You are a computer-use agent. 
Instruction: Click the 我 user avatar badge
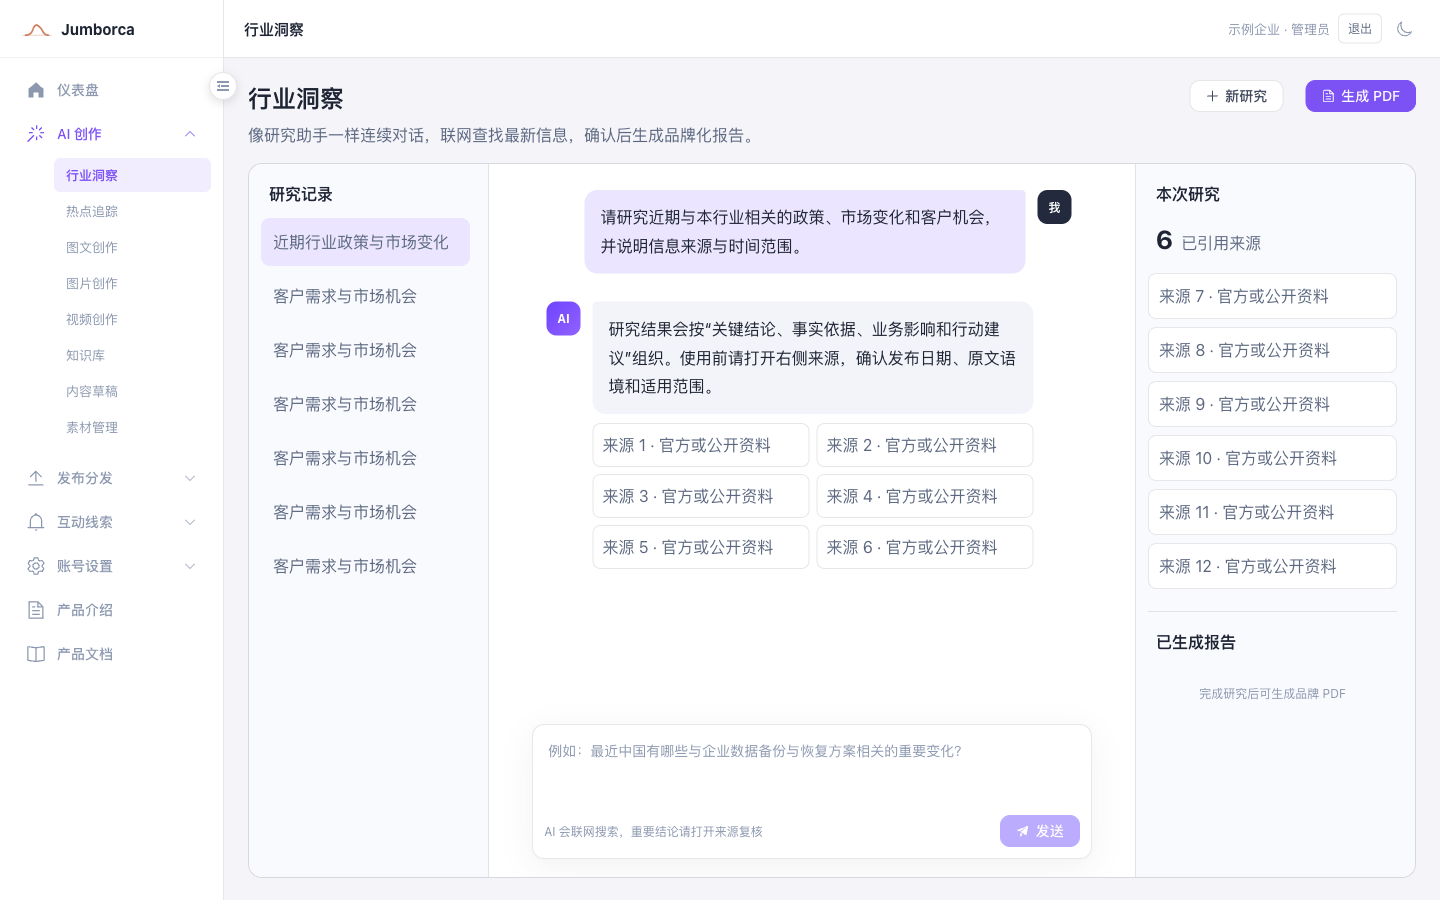pos(1054,207)
